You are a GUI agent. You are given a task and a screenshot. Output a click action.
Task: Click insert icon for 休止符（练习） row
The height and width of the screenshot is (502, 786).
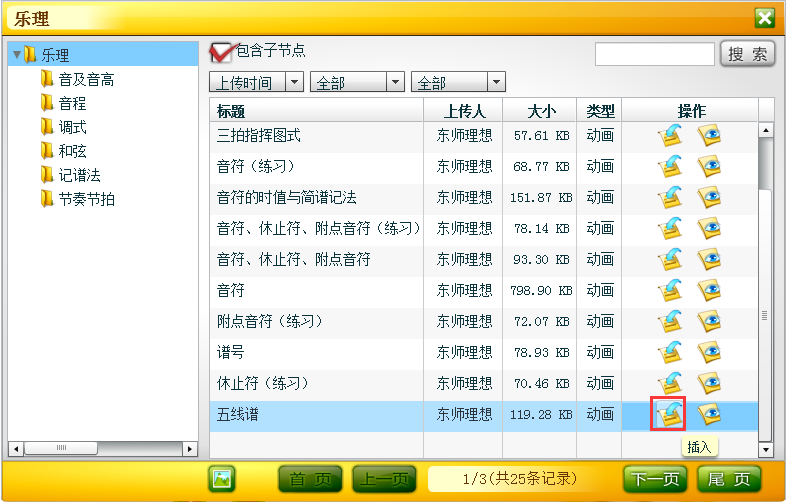point(668,384)
